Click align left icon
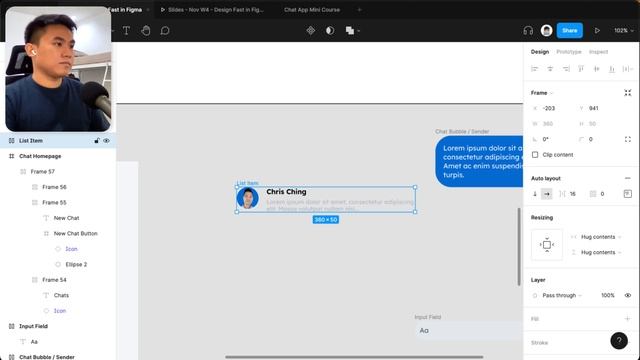 (x=534, y=69)
